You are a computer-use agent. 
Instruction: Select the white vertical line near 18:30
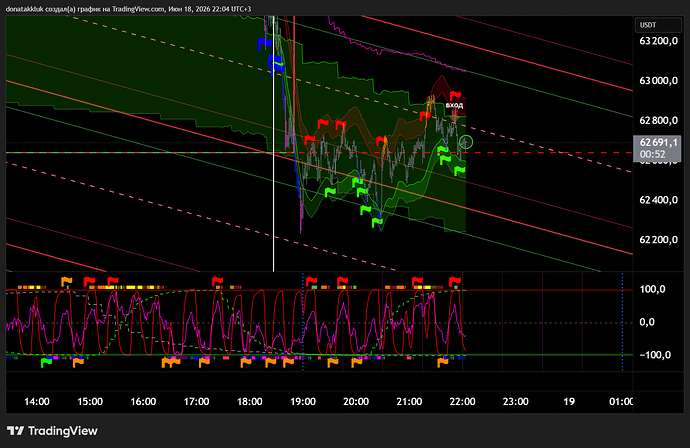[x=273, y=143]
